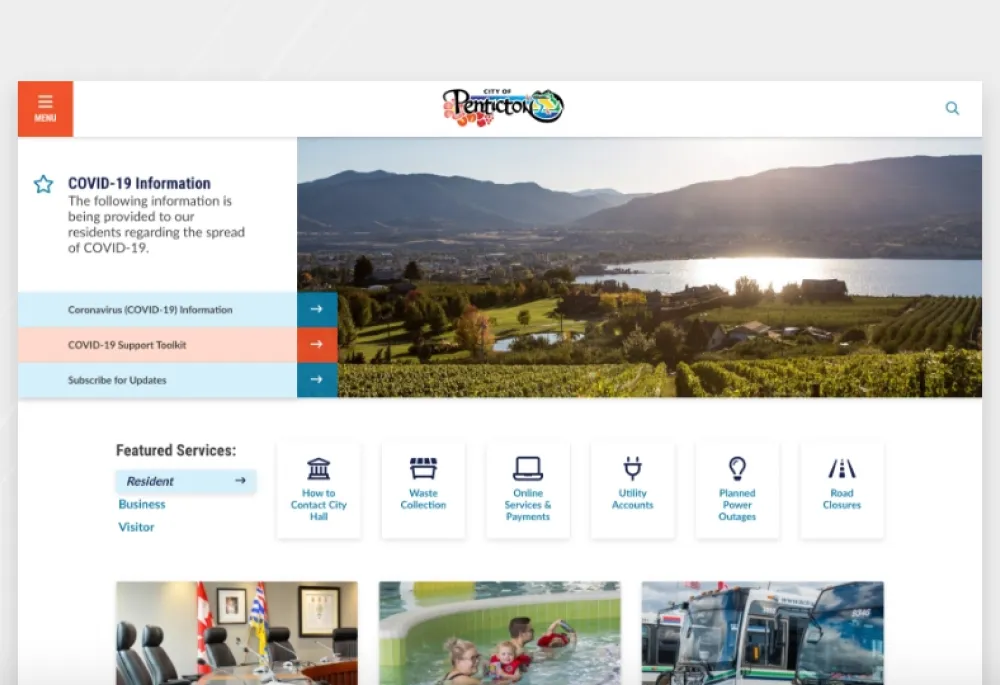
Task: Click the lightbulb Planned Power Outages icon
Action: tap(737, 469)
